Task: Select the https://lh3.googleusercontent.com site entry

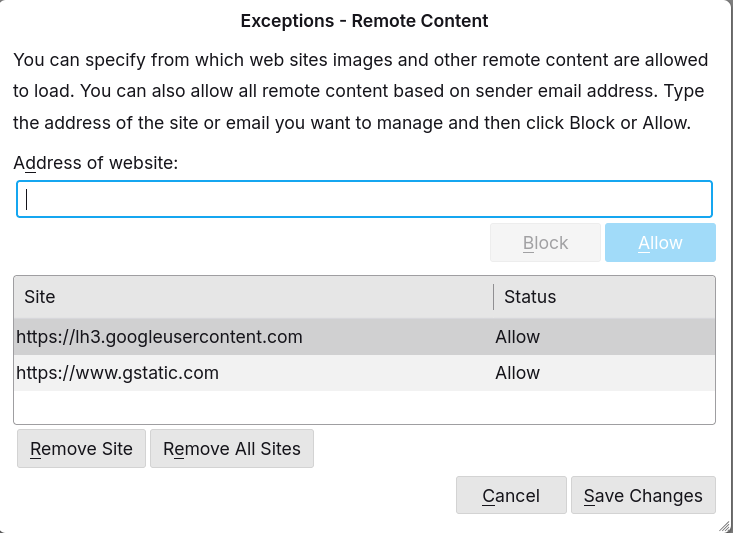Action: [365, 337]
